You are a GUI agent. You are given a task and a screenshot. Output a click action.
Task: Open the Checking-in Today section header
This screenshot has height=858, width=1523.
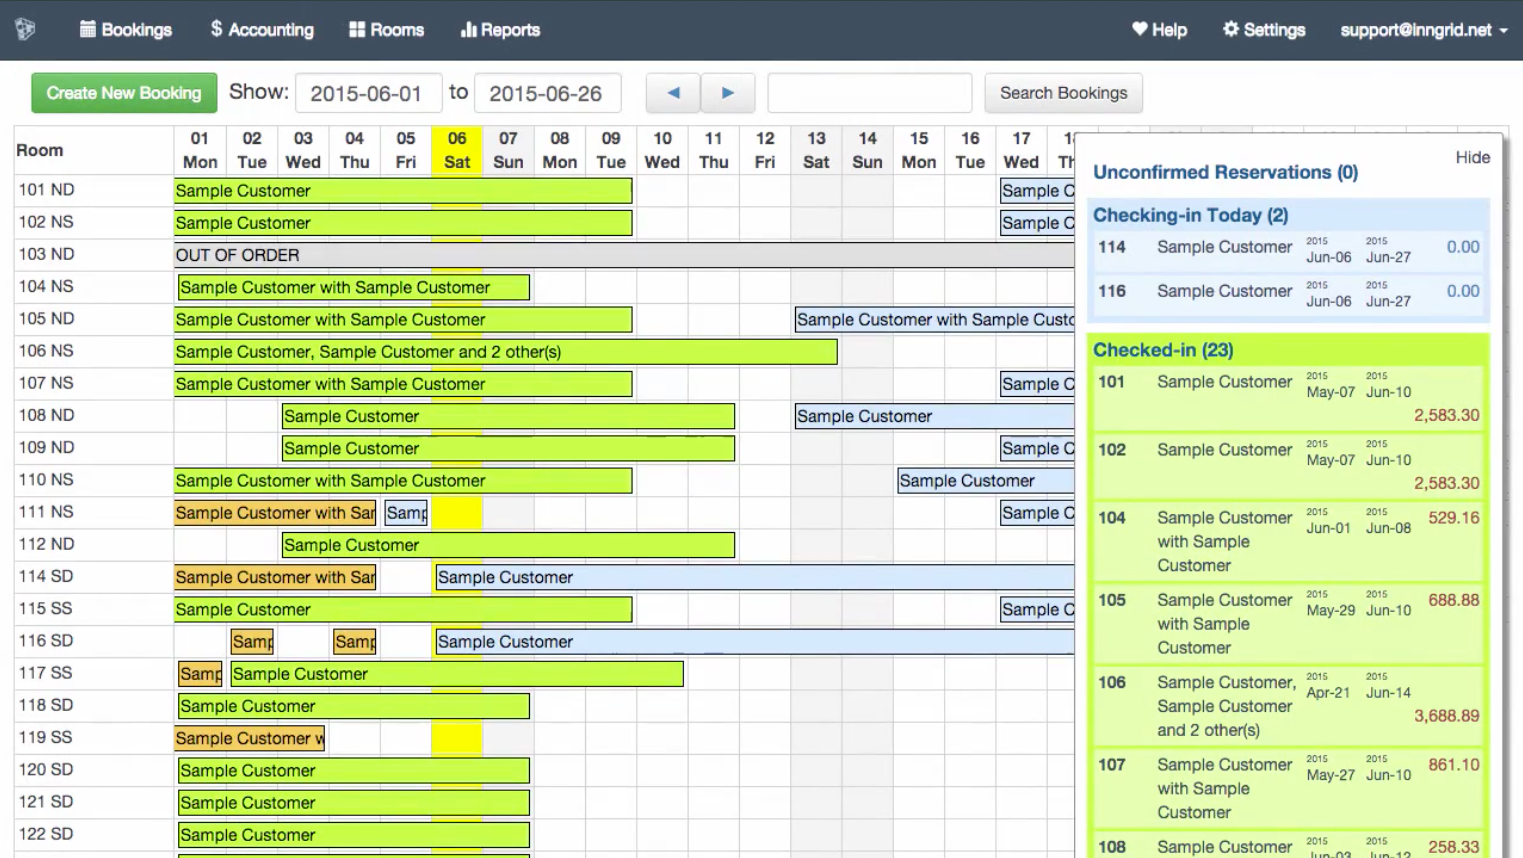(1190, 215)
